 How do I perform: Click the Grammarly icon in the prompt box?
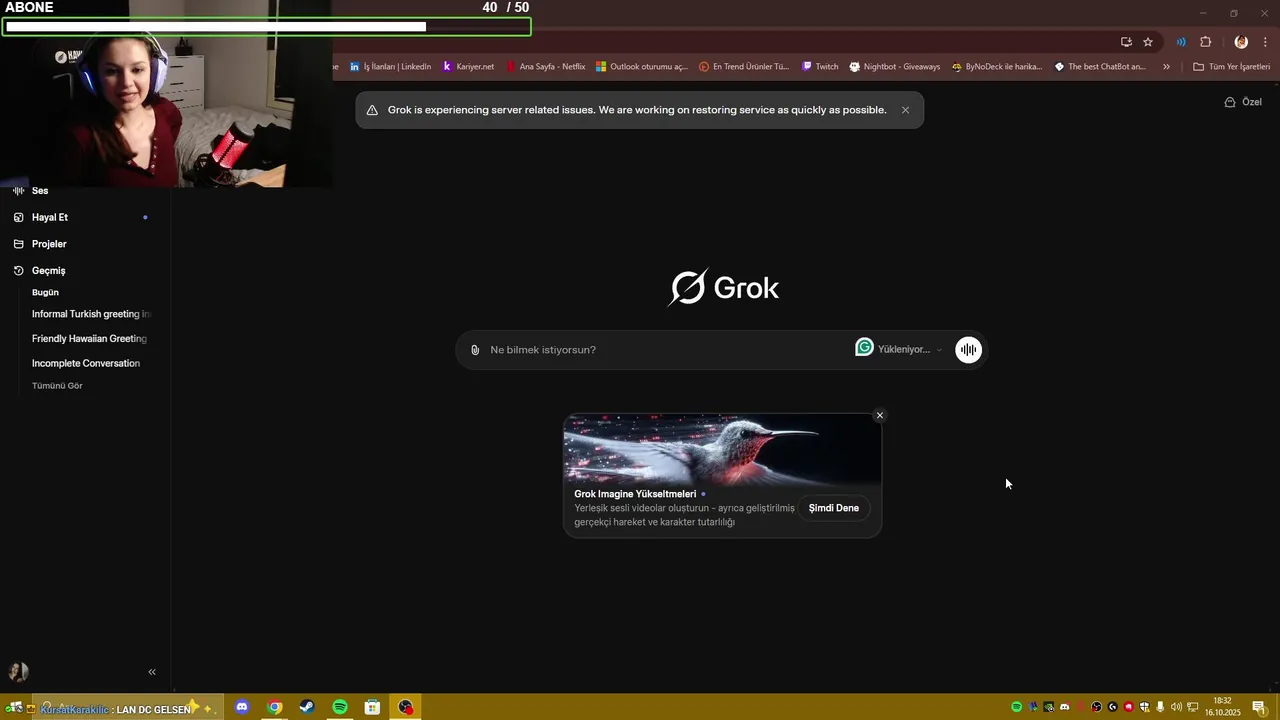[x=864, y=347]
